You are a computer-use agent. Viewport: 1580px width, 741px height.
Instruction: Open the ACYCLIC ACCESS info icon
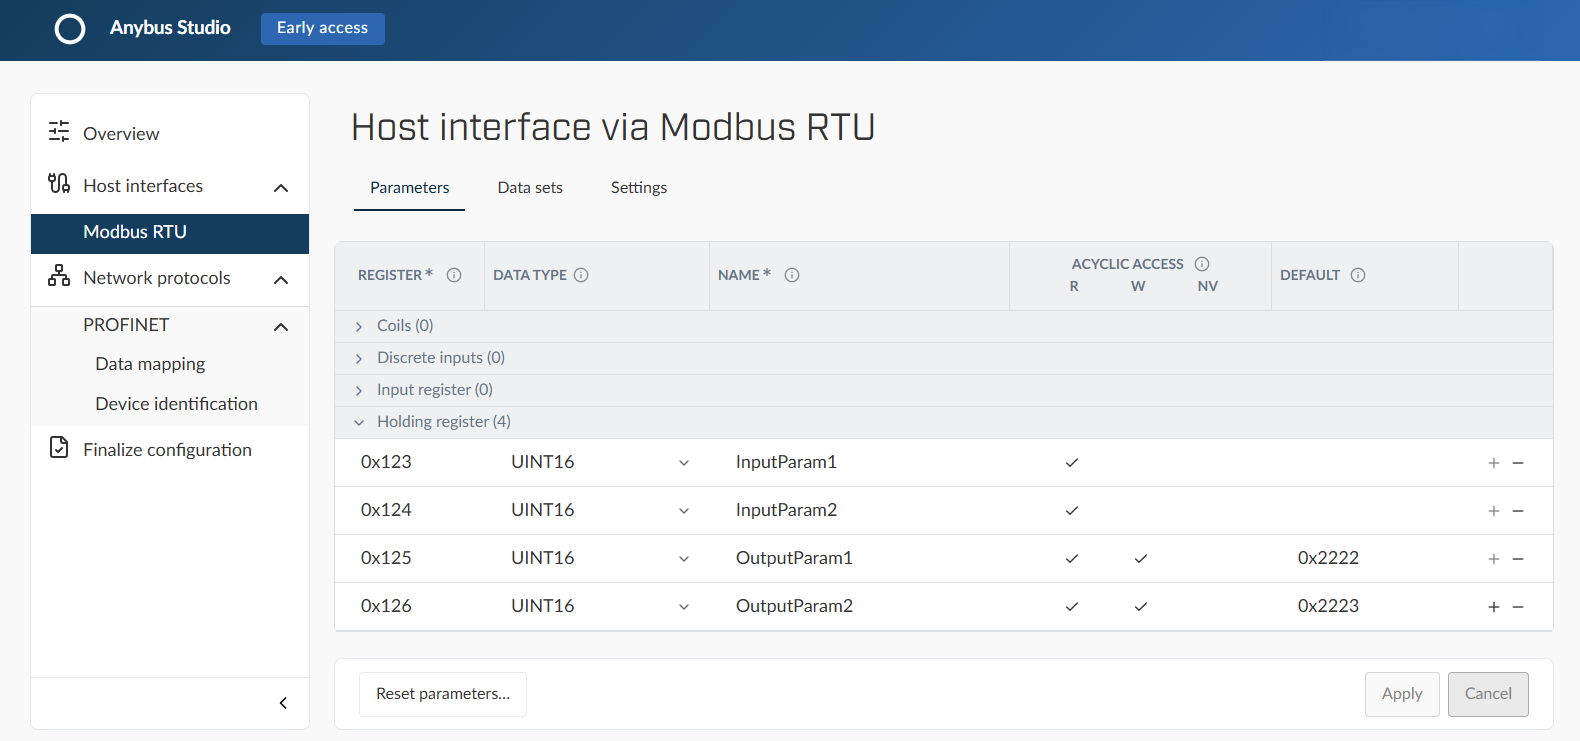pyautogui.click(x=1202, y=264)
